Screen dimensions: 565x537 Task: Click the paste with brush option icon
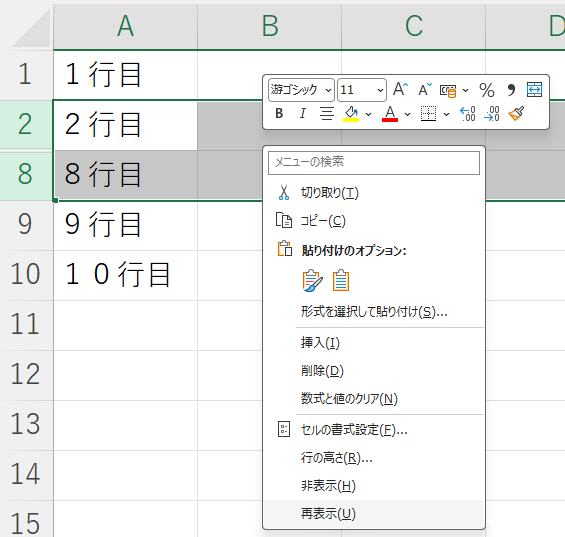pos(313,280)
